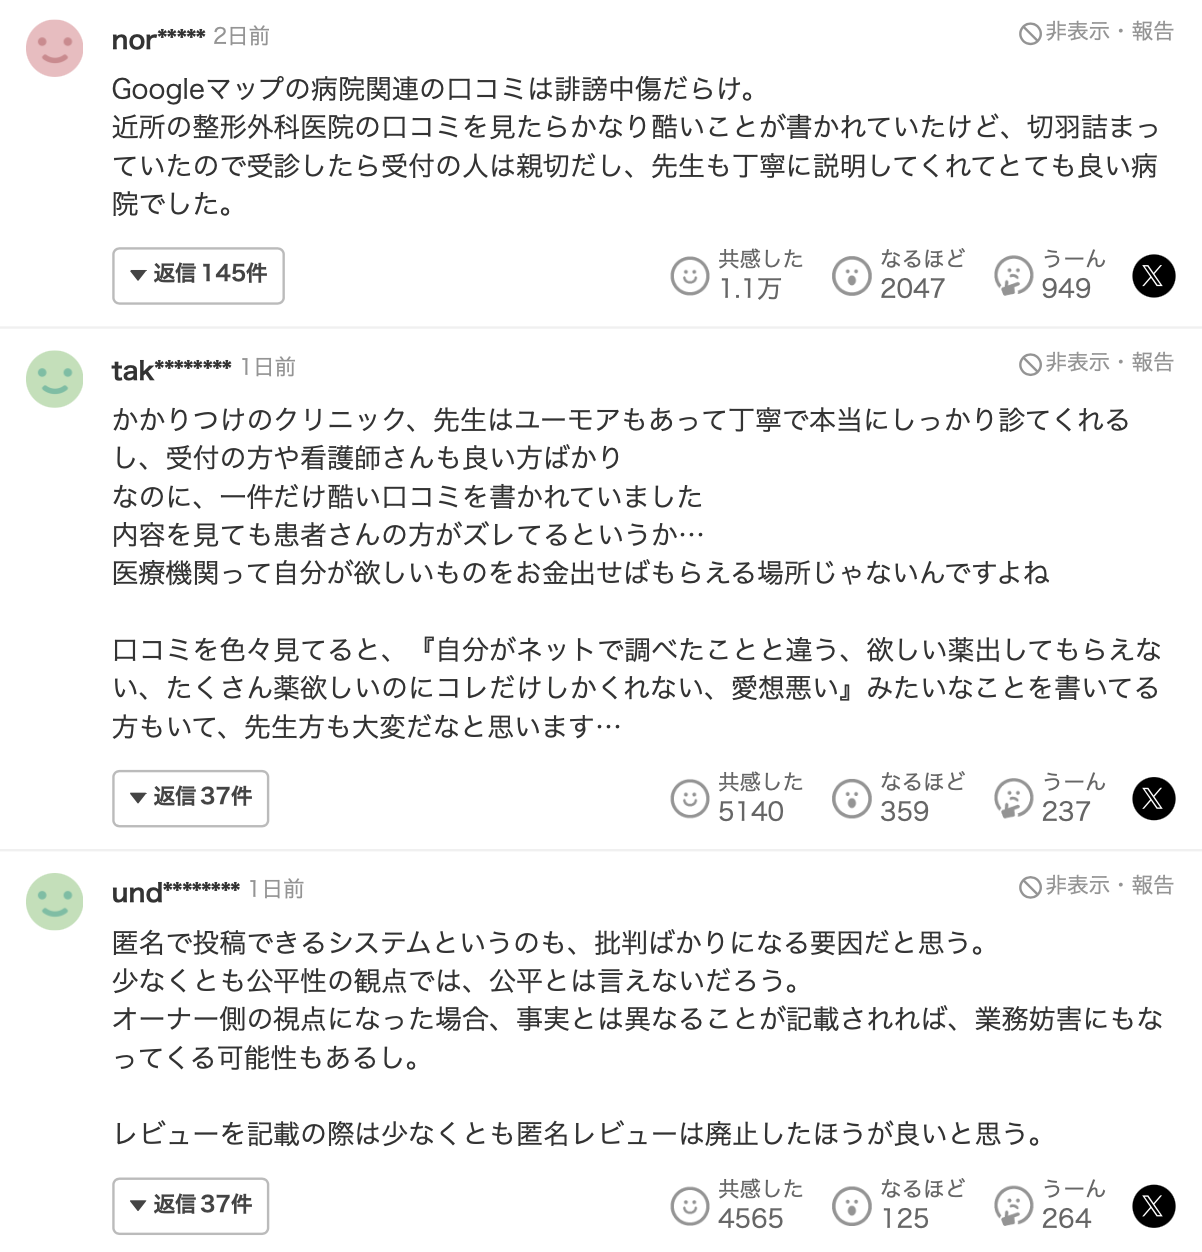
Task: Click 非表示・報告 on tak***** comment
Action: click(x=1096, y=363)
